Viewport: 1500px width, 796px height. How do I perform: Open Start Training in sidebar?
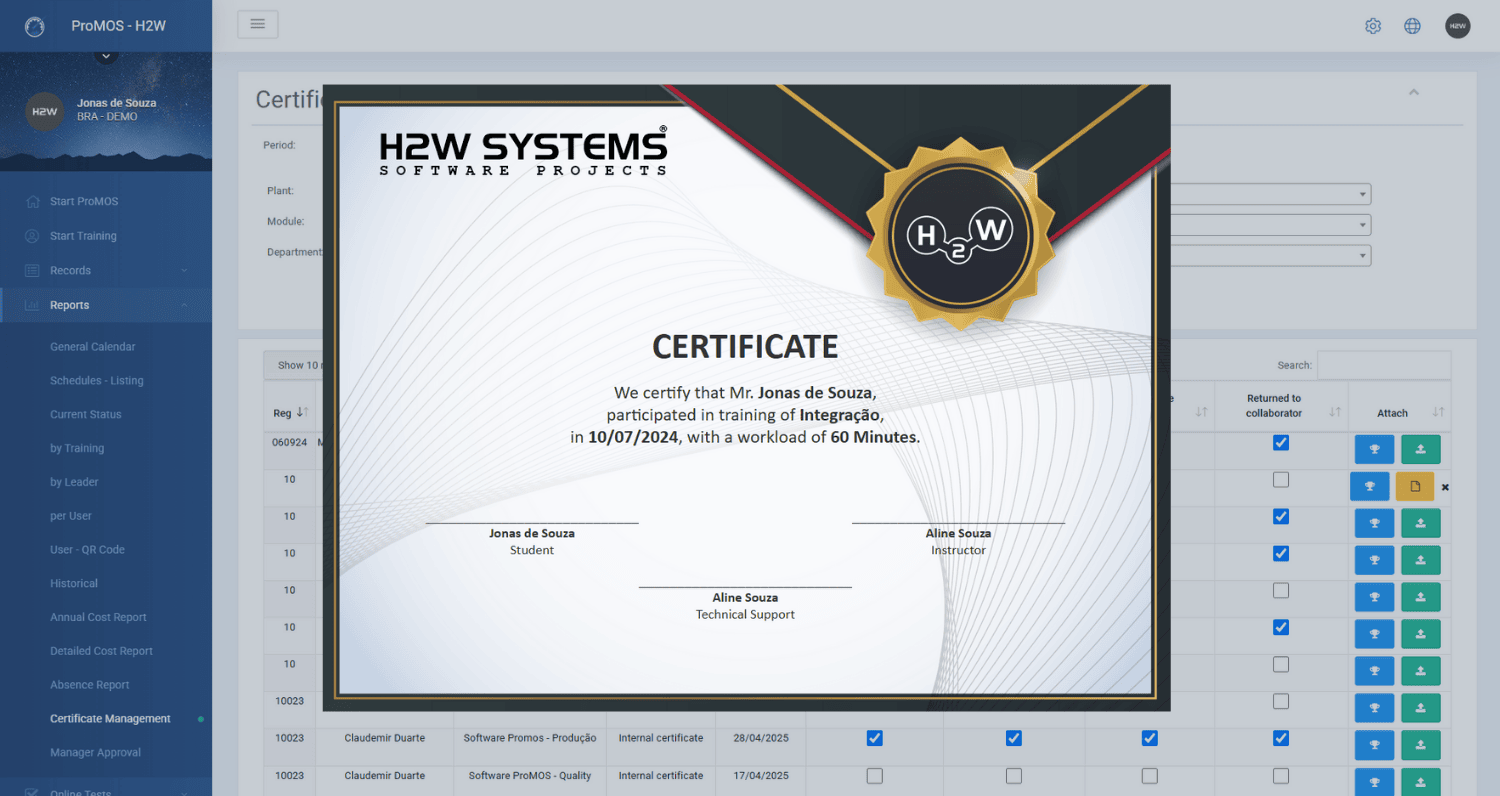tap(83, 236)
